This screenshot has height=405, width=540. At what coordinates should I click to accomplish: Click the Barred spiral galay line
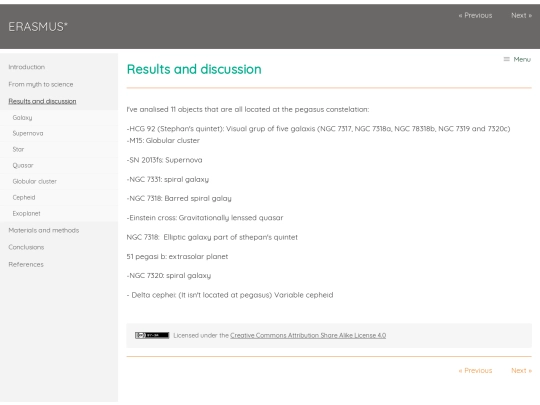pos(179,198)
